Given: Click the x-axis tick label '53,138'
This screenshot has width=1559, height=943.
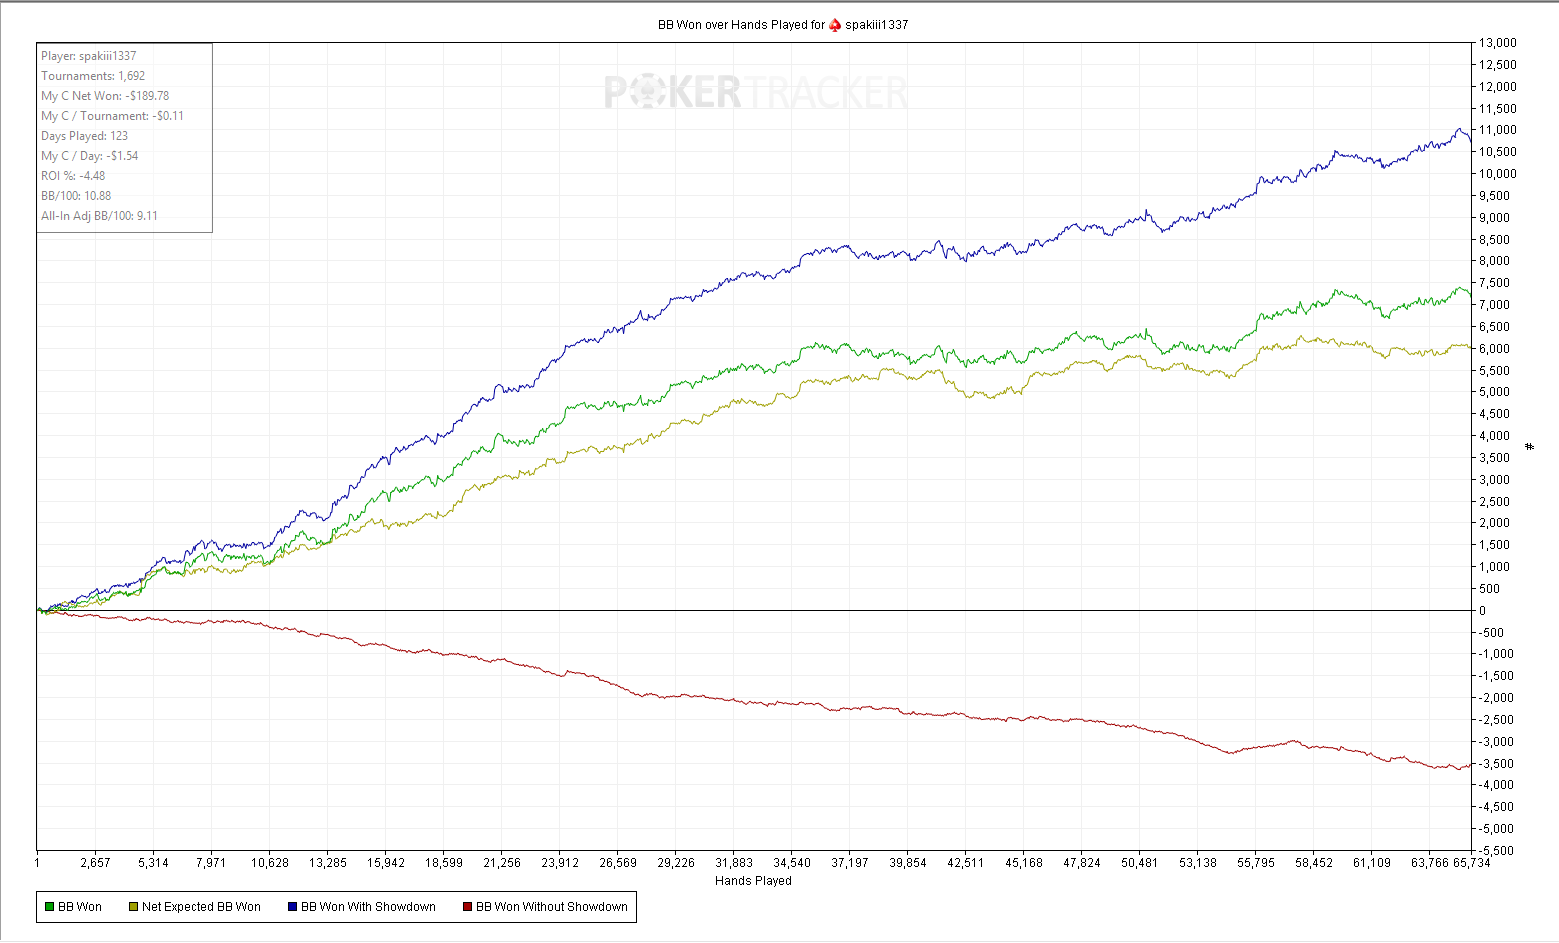Looking at the screenshot, I should (x=1198, y=863).
